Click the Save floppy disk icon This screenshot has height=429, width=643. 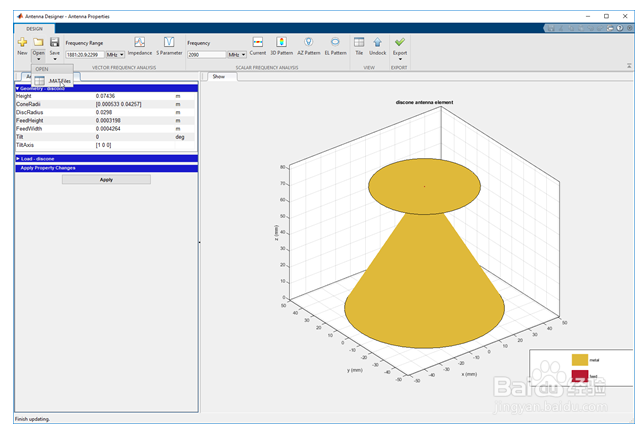55,42
